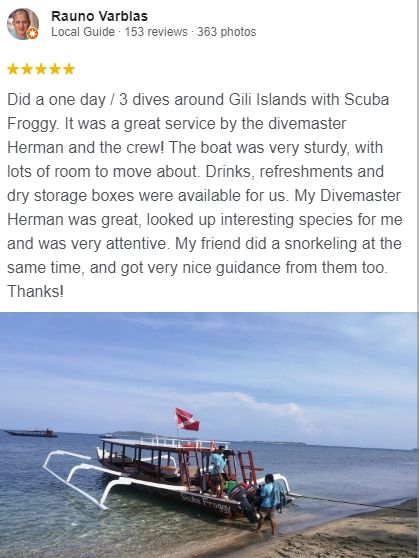Click the middle star of the rating

41,69
